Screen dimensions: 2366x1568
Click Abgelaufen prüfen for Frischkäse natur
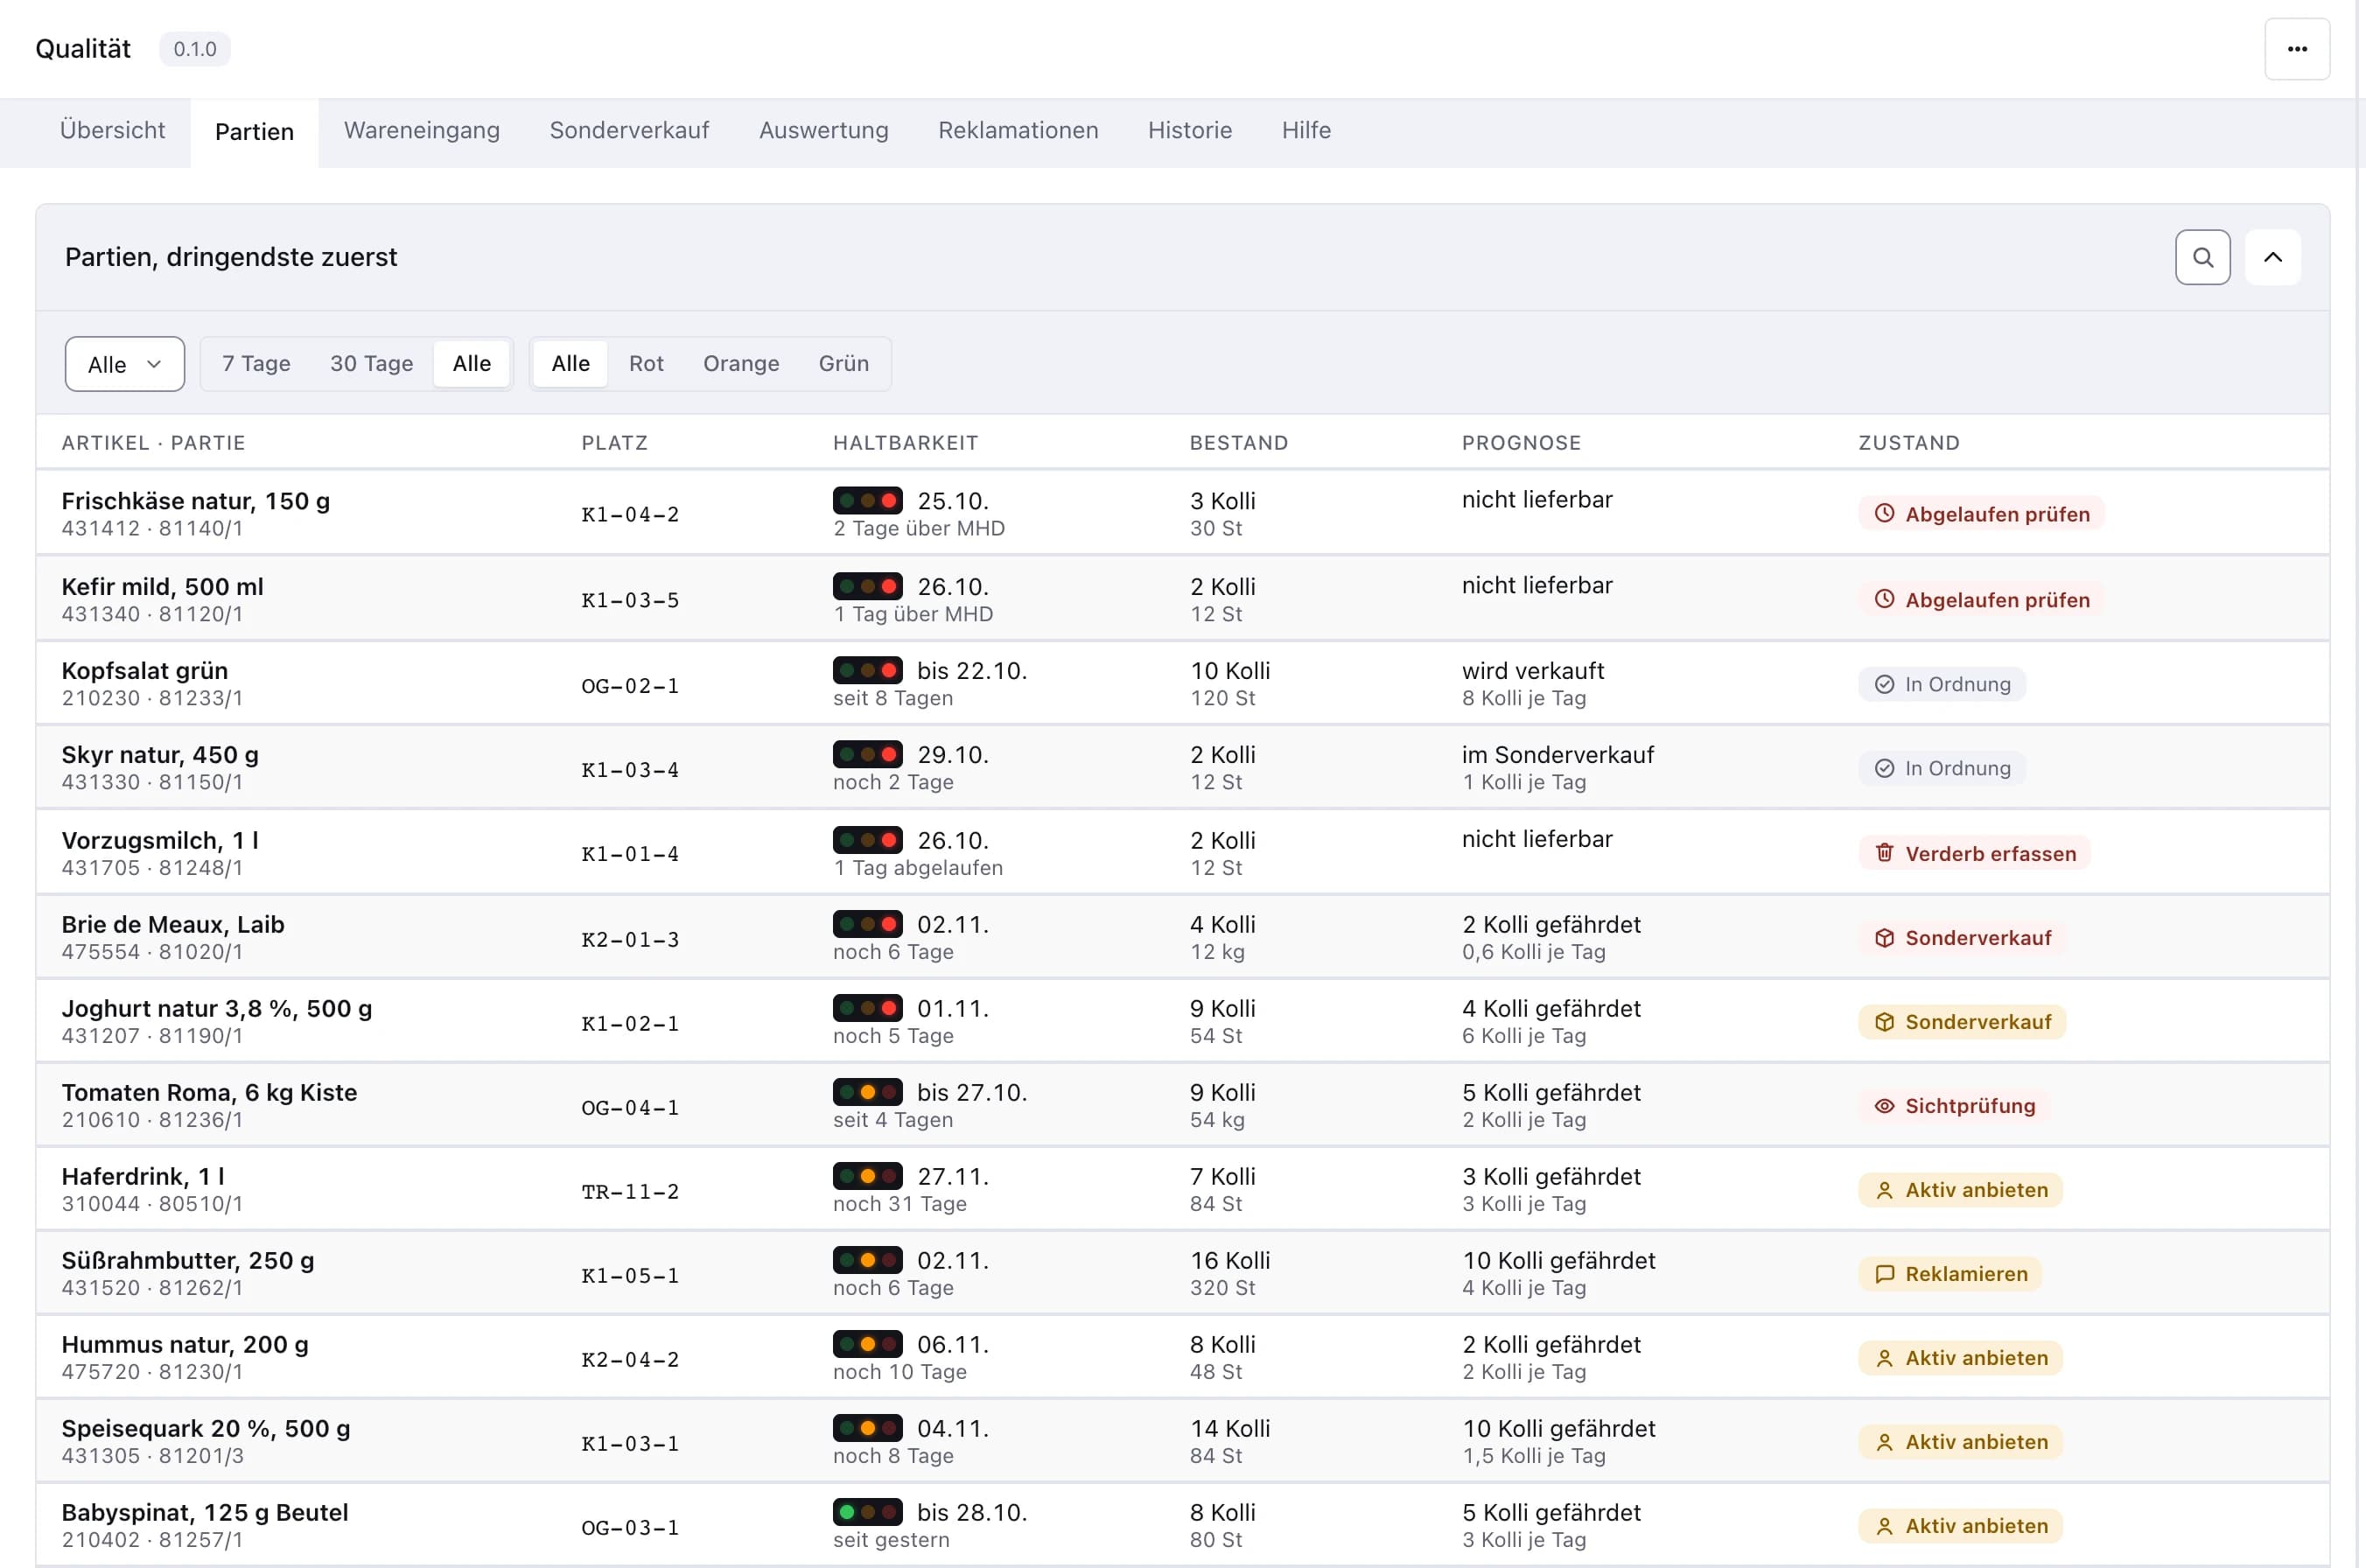click(1981, 514)
